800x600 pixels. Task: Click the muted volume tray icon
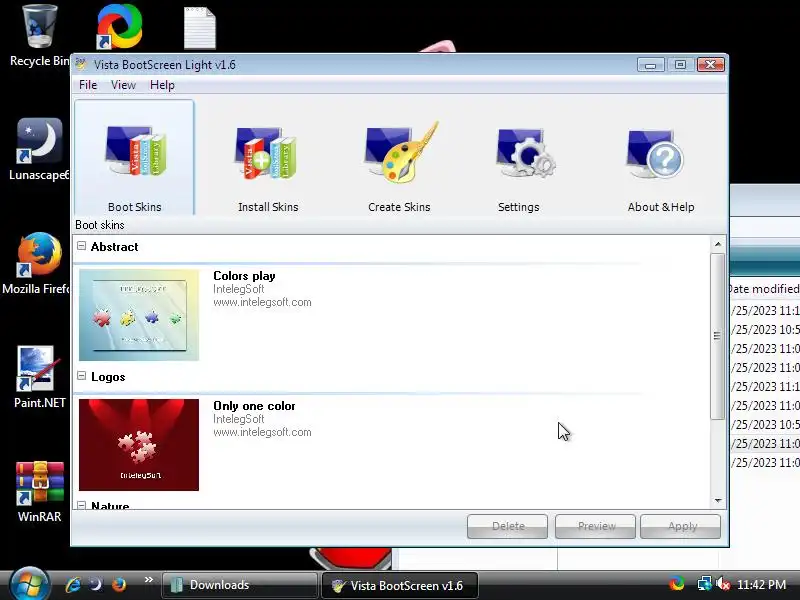coord(723,584)
